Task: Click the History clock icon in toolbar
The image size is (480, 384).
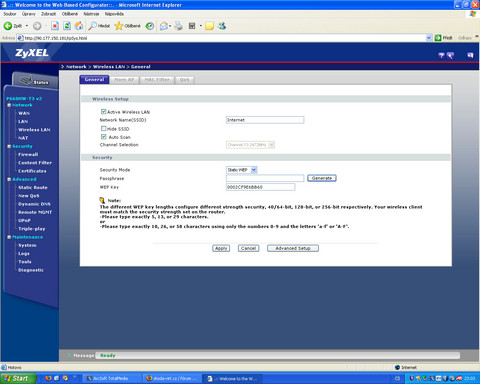Action: point(150,26)
